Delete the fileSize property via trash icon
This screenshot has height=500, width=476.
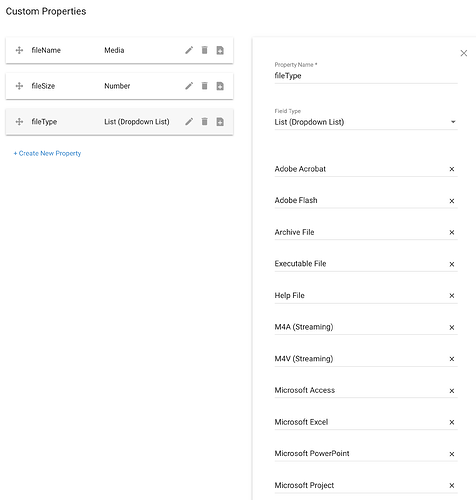tap(204, 86)
